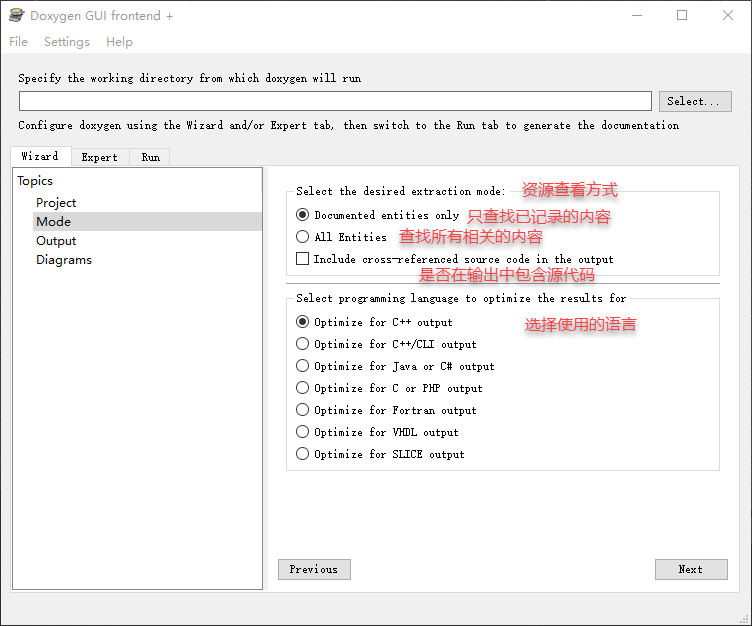The width and height of the screenshot is (752, 626).
Task: Click the Next button
Action: point(691,569)
